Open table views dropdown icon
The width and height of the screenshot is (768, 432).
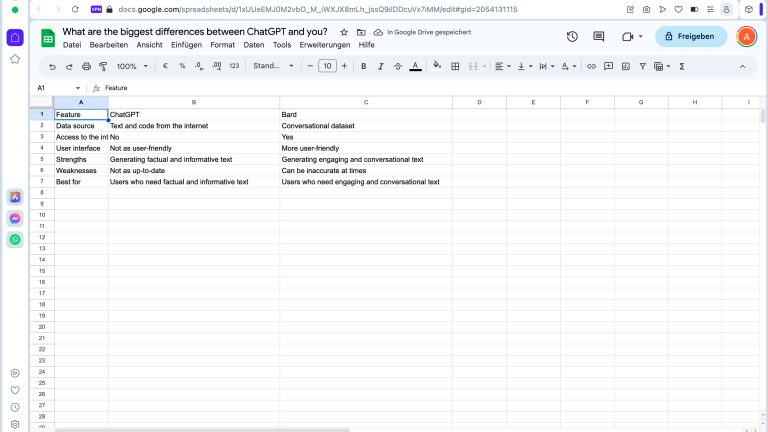pyautogui.click(x=661, y=66)
